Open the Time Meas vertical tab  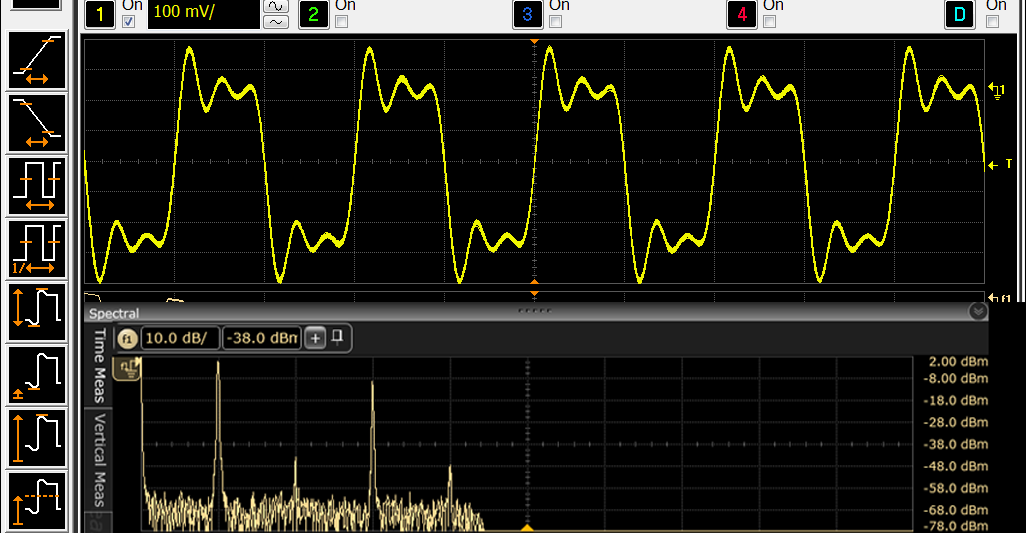tap(99, 365)
